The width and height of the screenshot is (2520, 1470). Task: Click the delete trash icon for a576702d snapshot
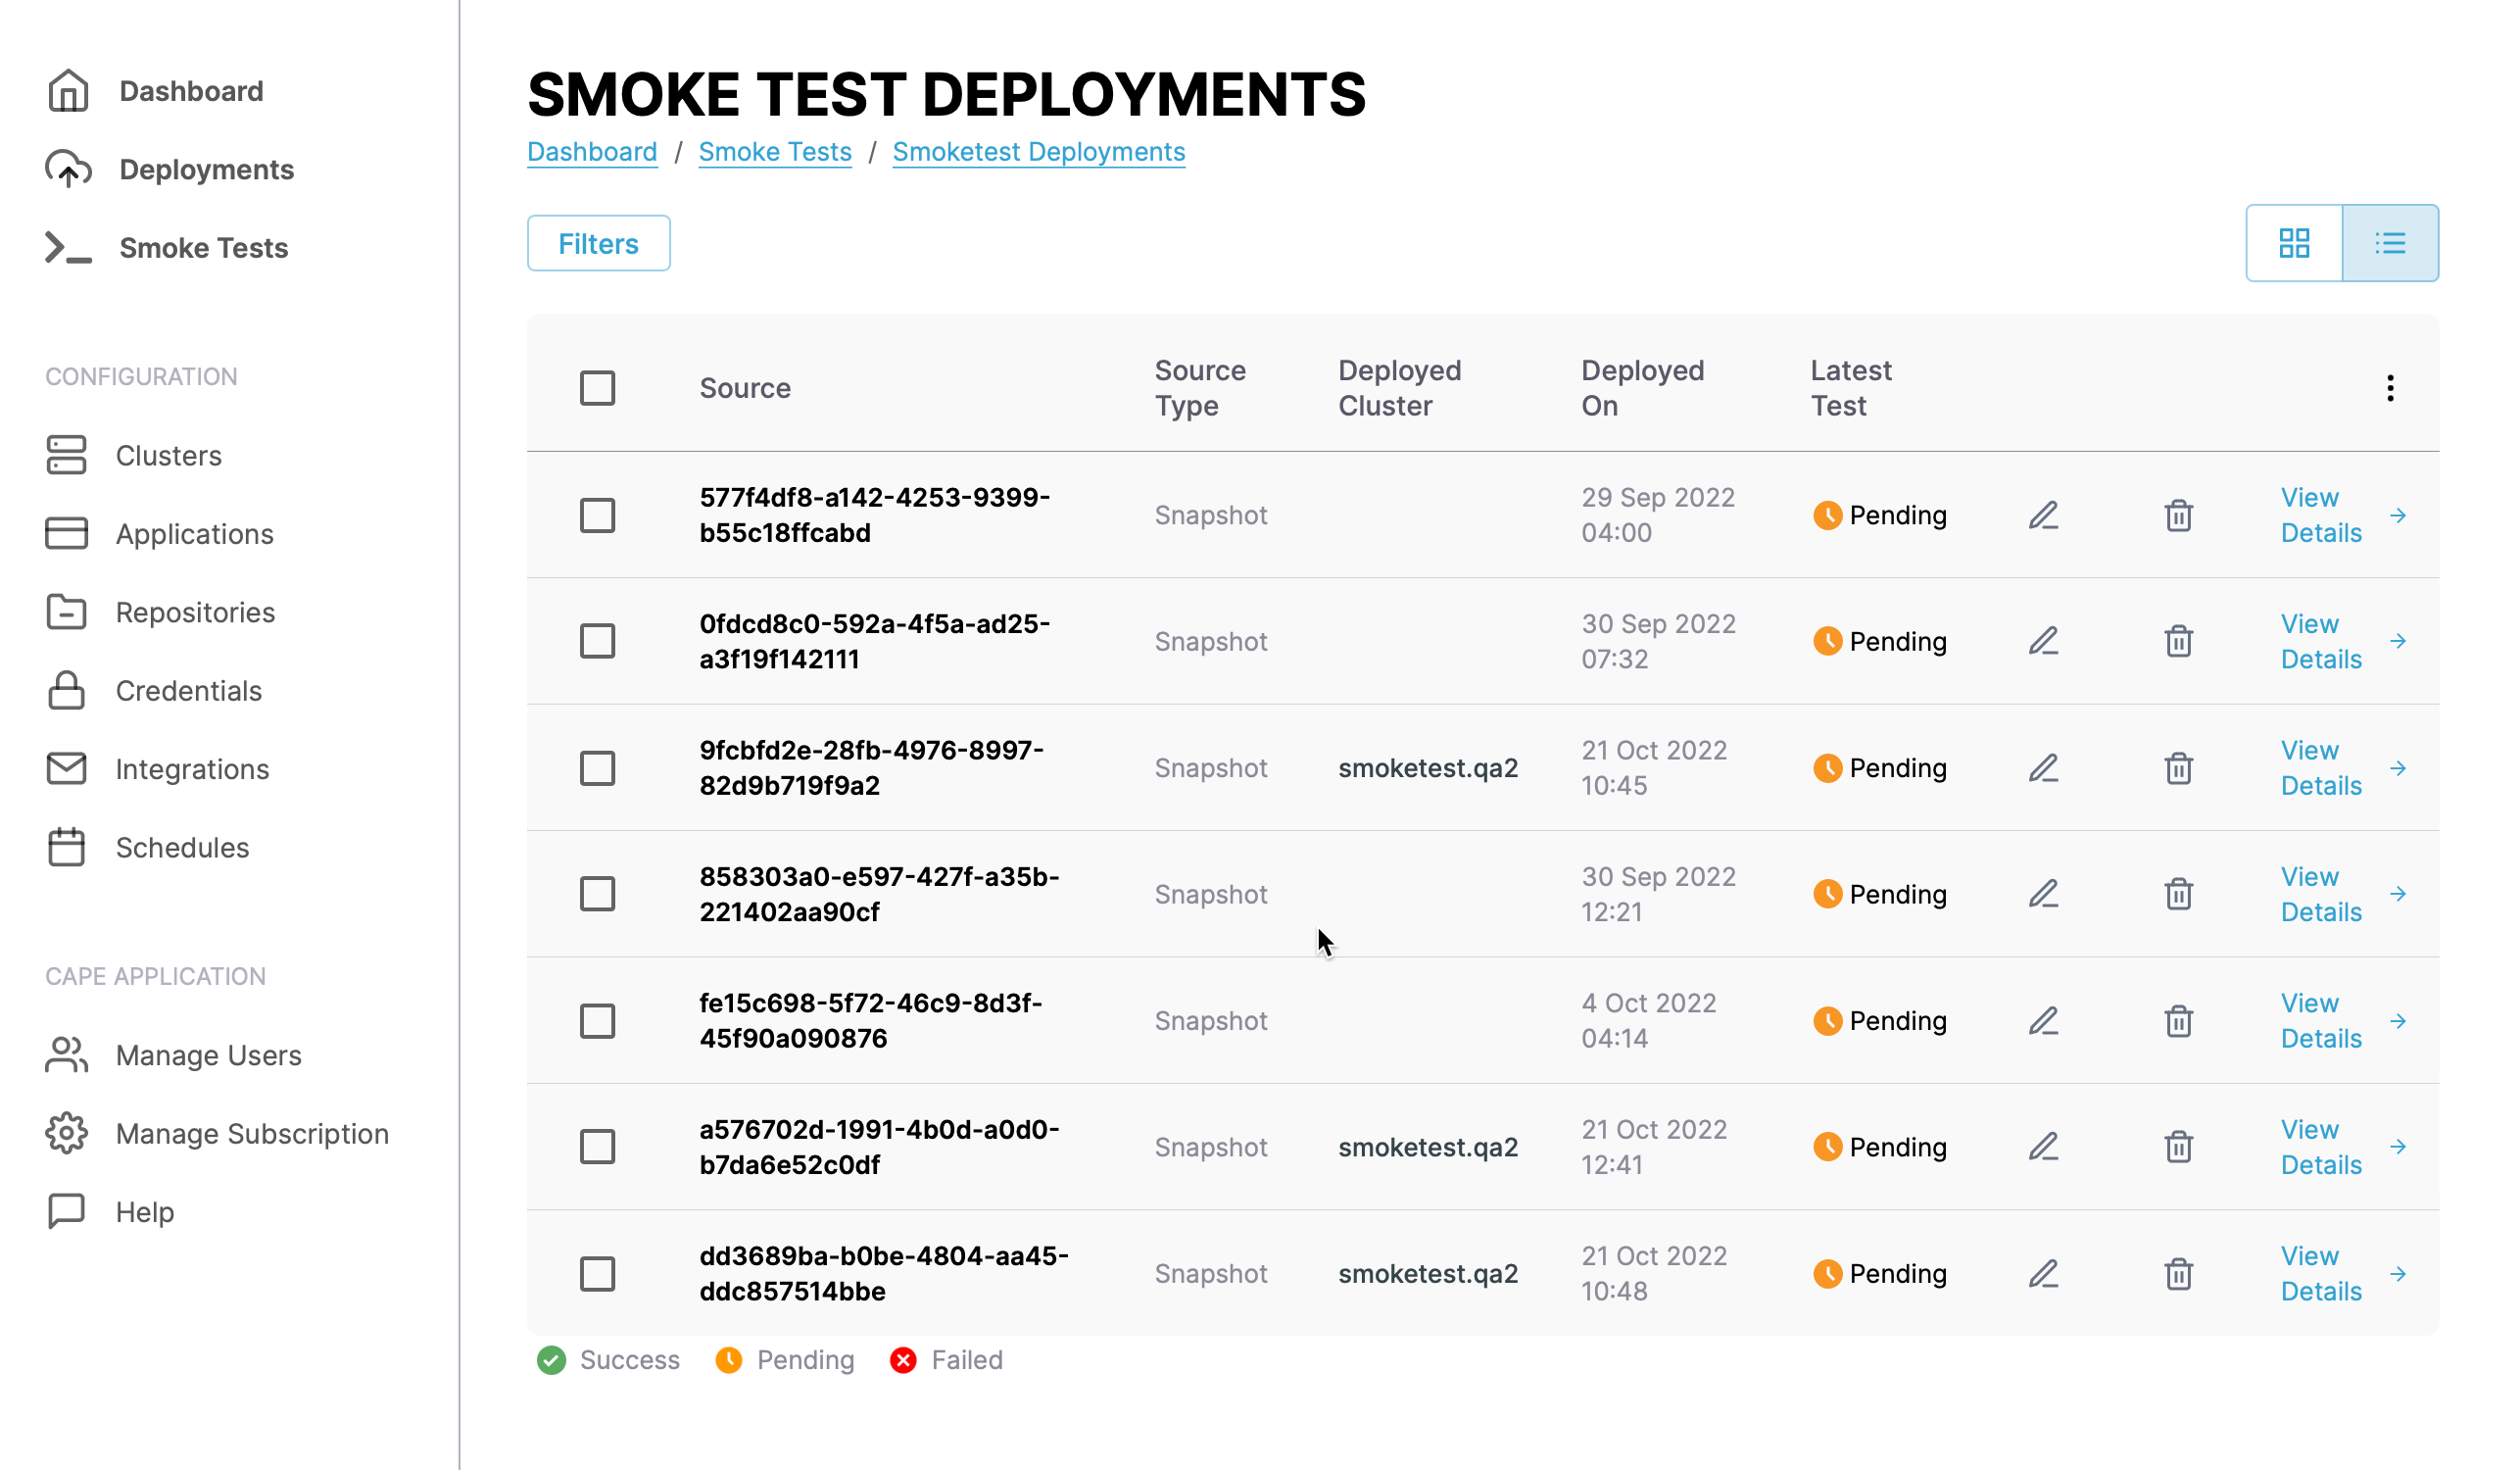coord(2179,1147)
